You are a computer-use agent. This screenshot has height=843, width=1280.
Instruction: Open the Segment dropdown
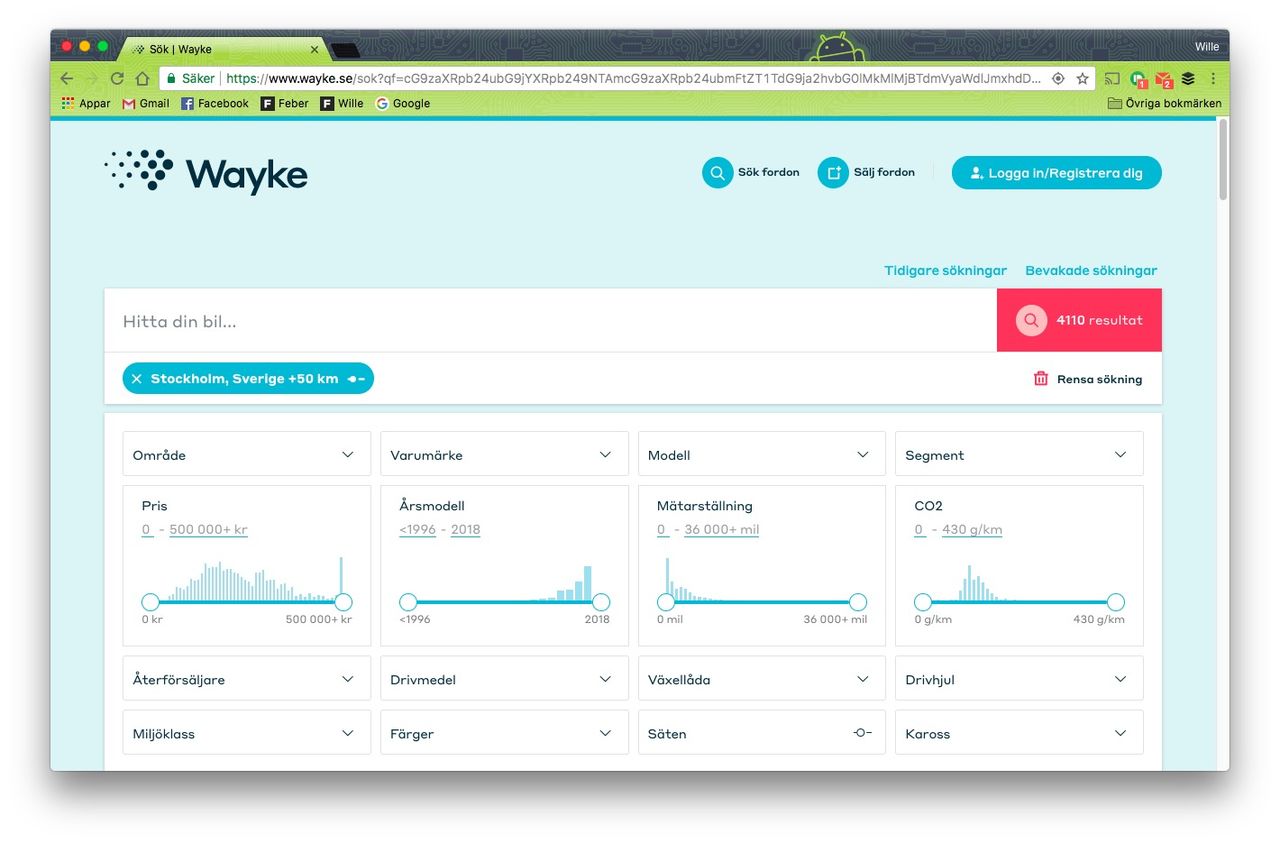click(1019, 454)
